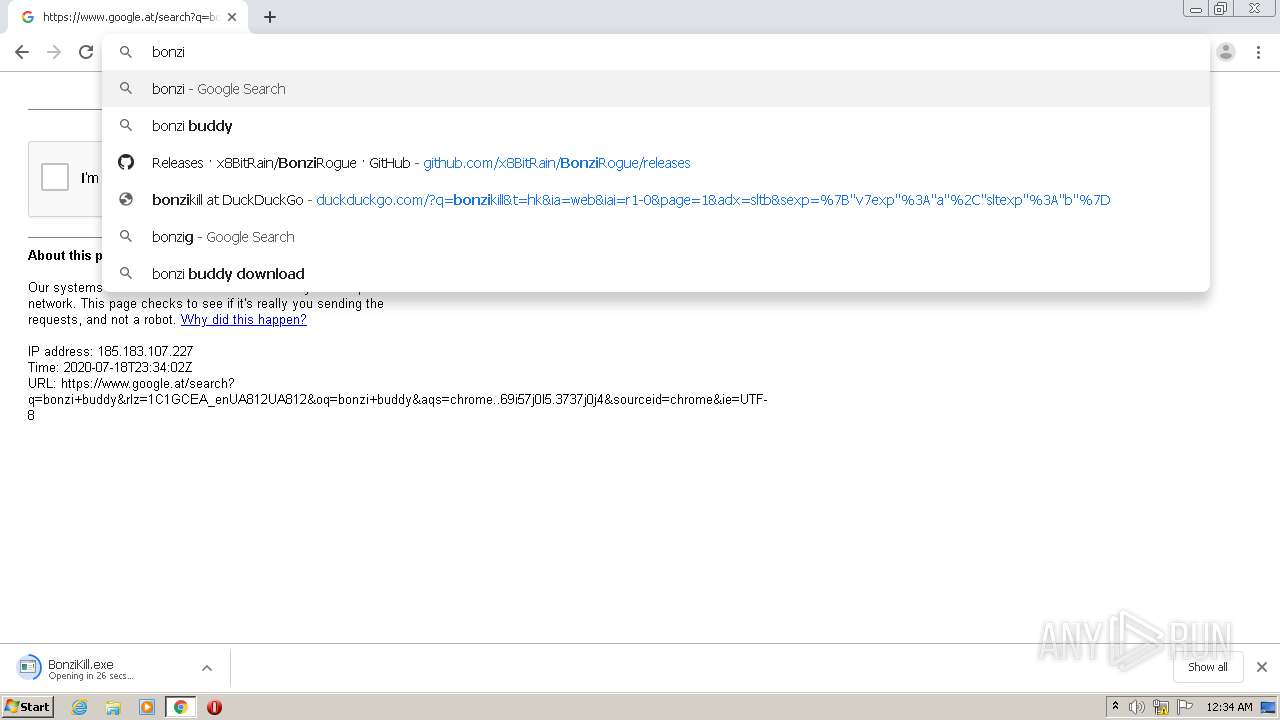The height and width of the screenshot is (720, 1280).
Task: Close the downloads bar
Action: coord(1262,667)
